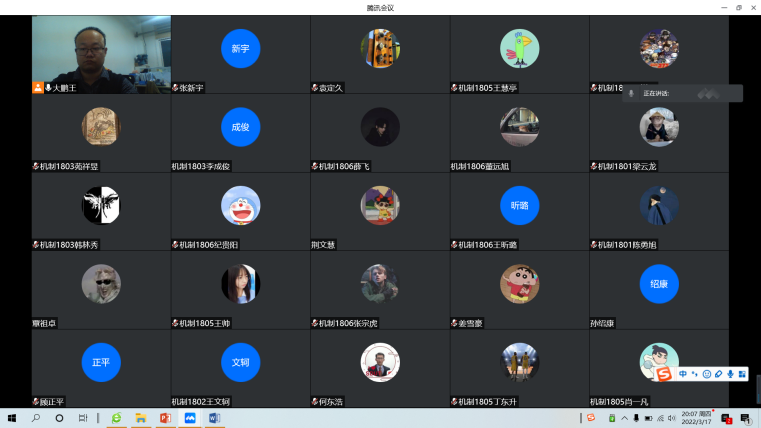Click 机制1806纪贵阳 Doraemon avatar
The height and width of the screenshot is (428, 761).
pos(240,205)
